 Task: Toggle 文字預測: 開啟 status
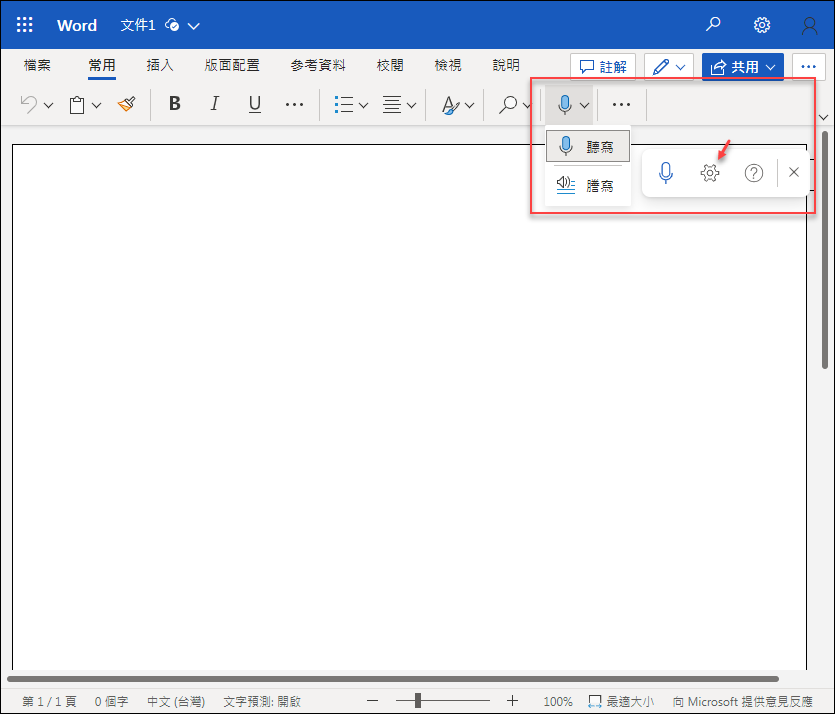click(262, 701)
